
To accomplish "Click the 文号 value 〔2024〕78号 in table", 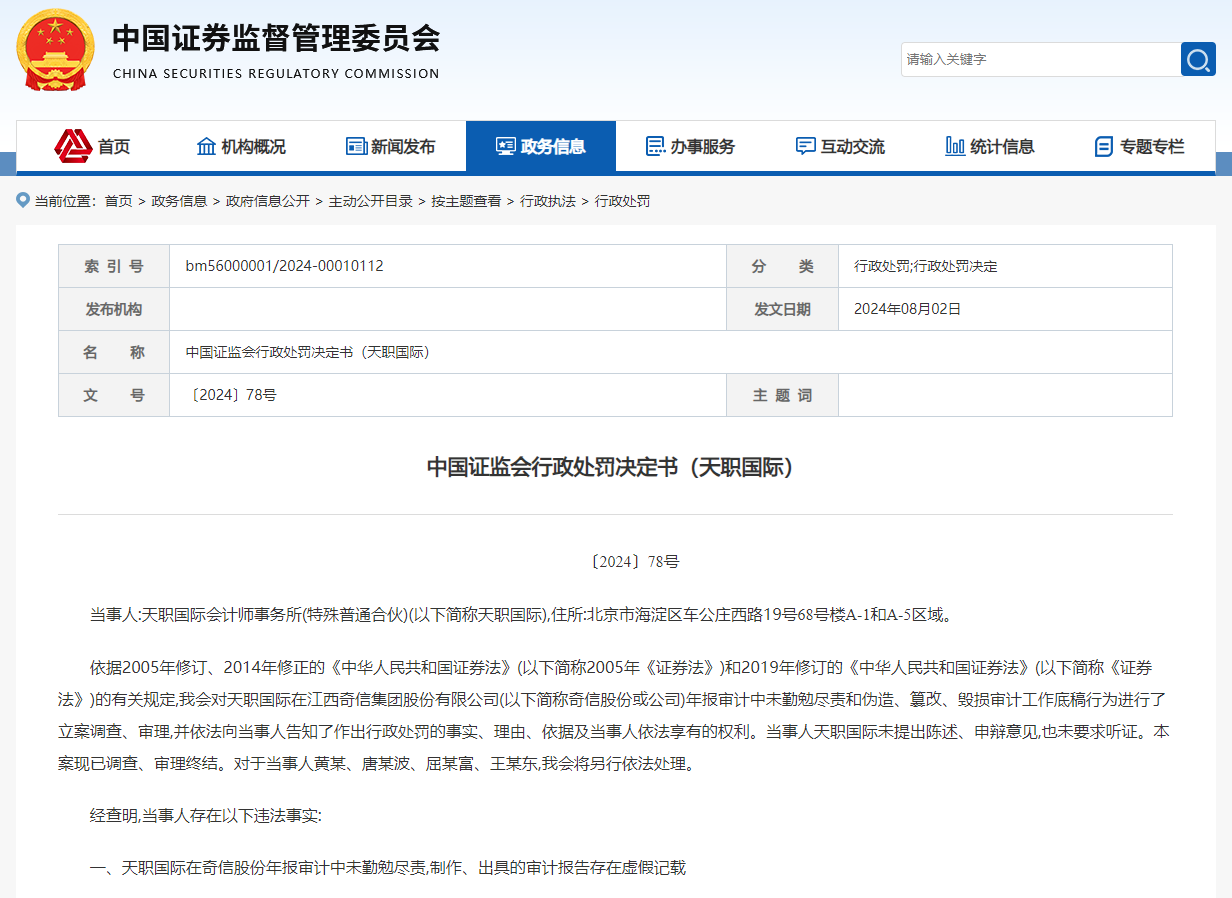I will point(231,395).
